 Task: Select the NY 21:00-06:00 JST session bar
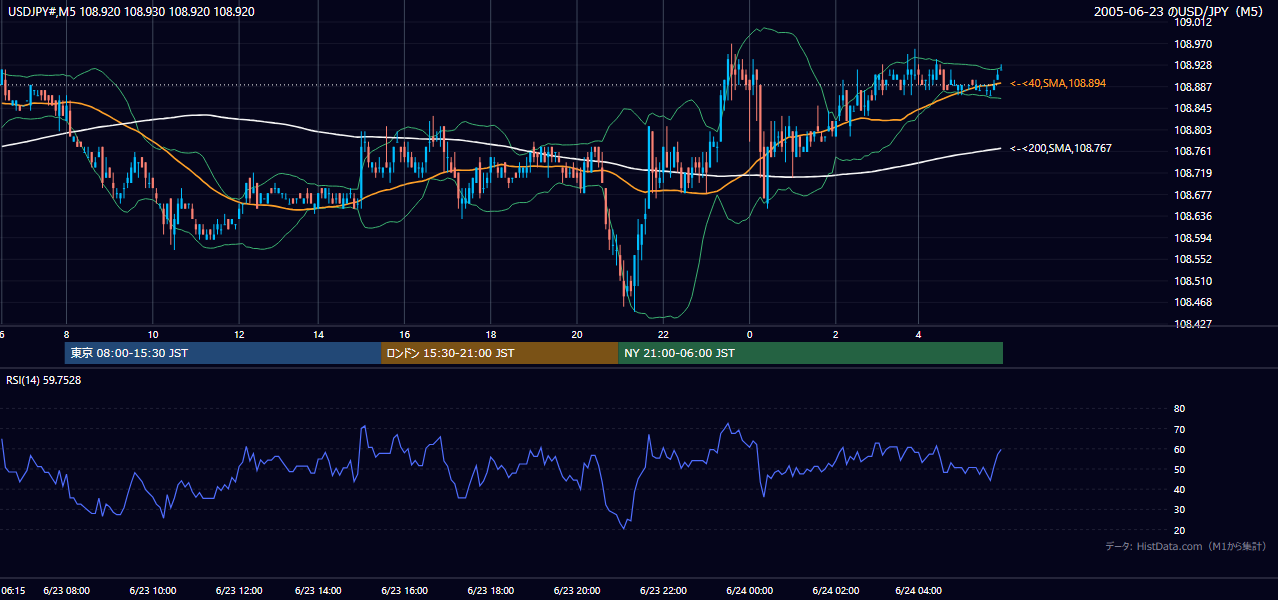(810, 353)
